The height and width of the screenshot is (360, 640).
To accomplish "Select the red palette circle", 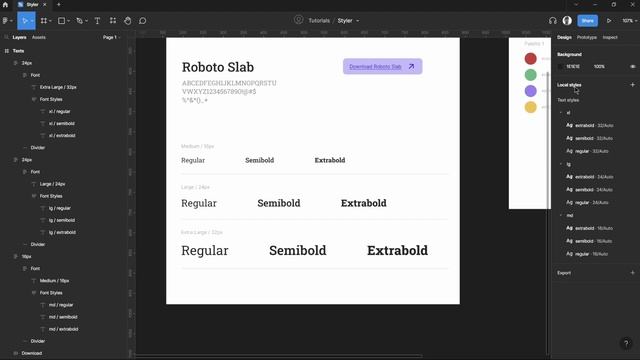I will pyautogui.click(x=530, y=59).
